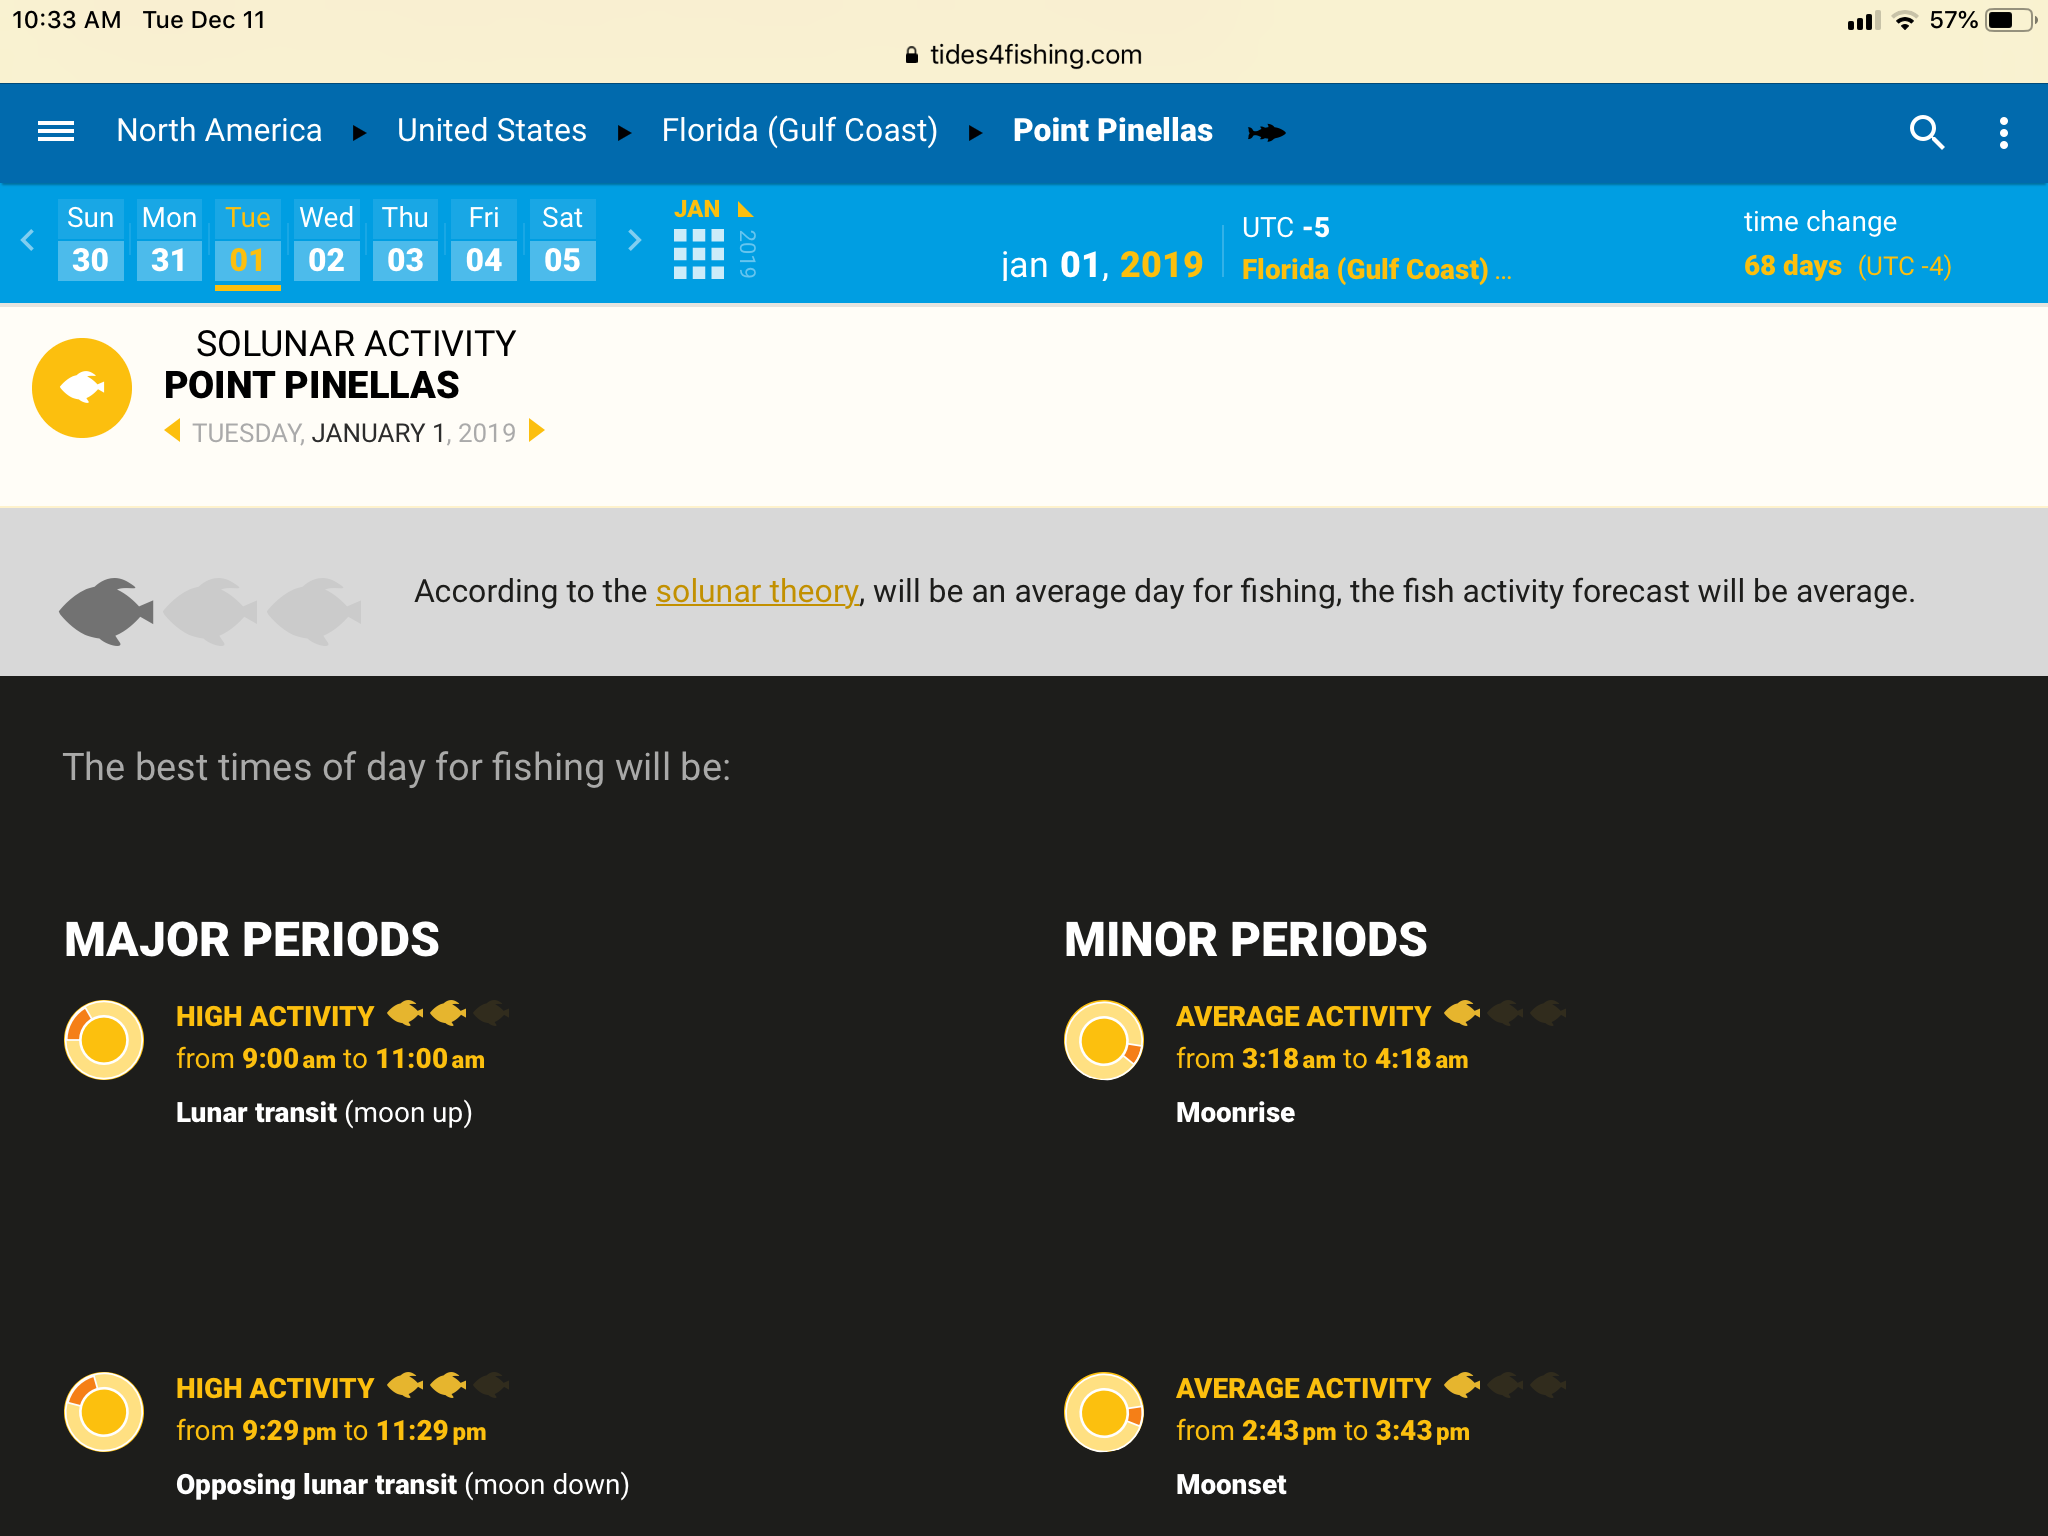This screenshot has width=2048, height=1536.
Task: Go to previous day using yellow left arrow
Action: [173, 431]
